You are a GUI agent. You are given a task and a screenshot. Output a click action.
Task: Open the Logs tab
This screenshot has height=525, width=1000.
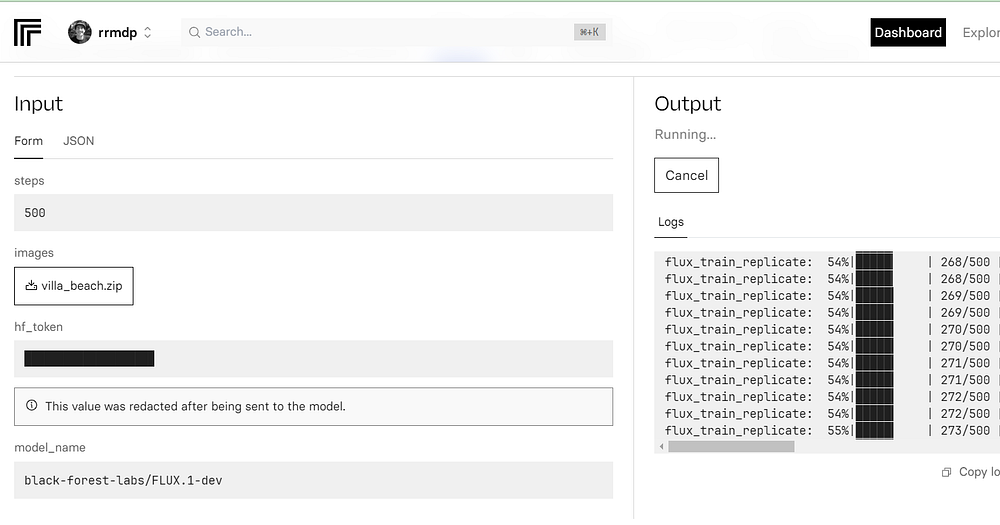coord(671,222)
